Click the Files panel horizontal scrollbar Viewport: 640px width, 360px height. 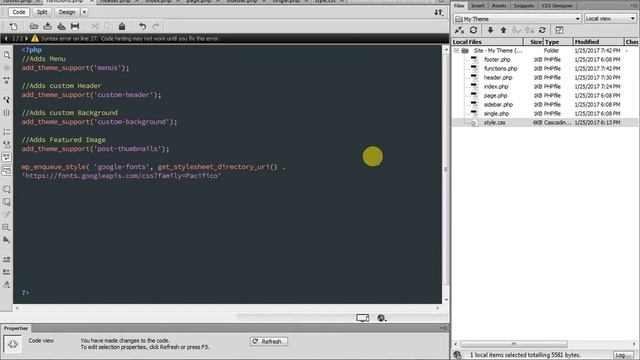(x=513, y=344)
